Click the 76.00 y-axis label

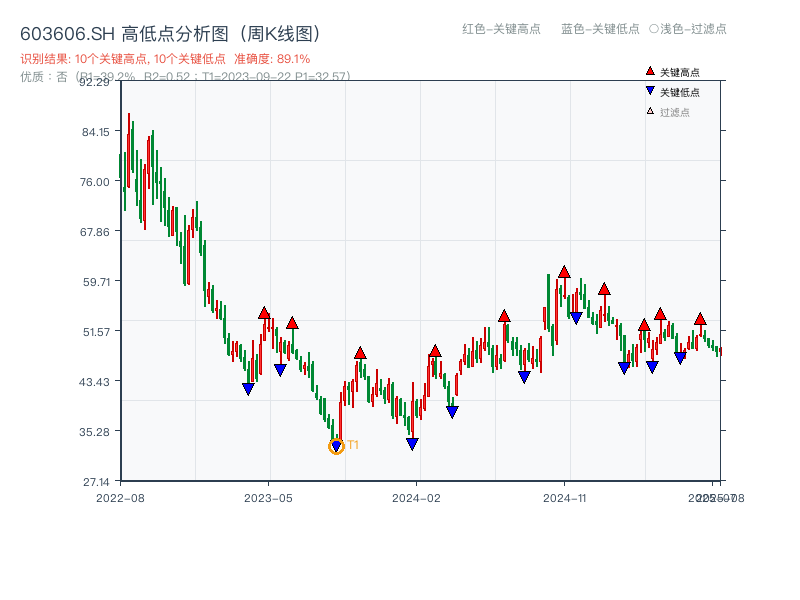click(x=95, y=182)
